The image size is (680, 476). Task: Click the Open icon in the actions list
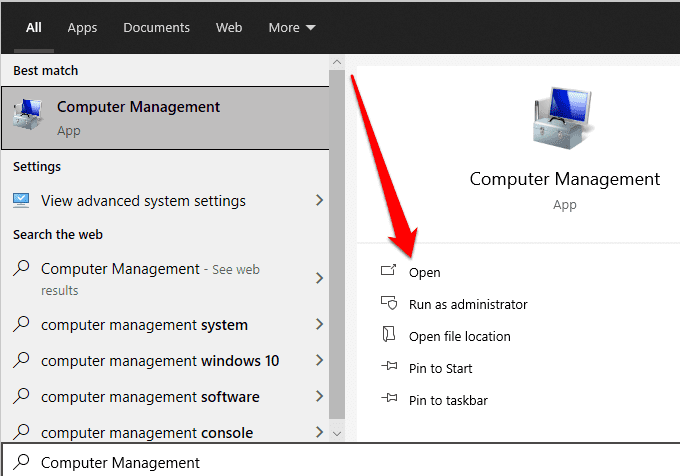pyautogui.click(x=389, y=272)
